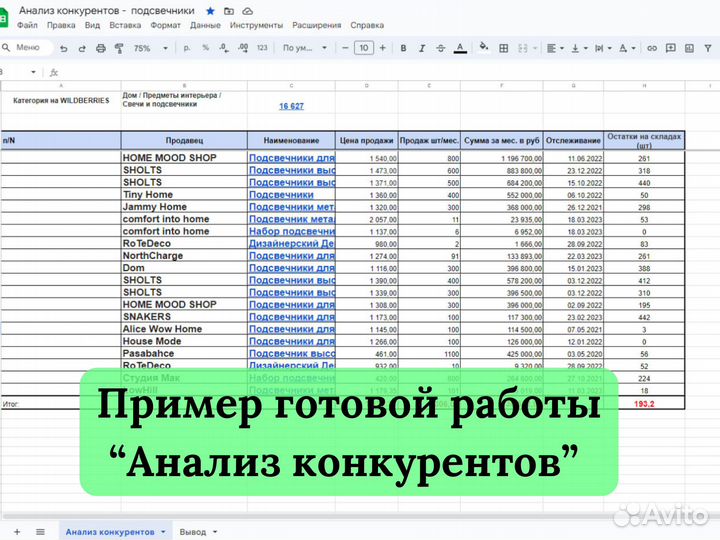720x540 pixels.
Task: Search menus with the Меню box
Action: 25,47
